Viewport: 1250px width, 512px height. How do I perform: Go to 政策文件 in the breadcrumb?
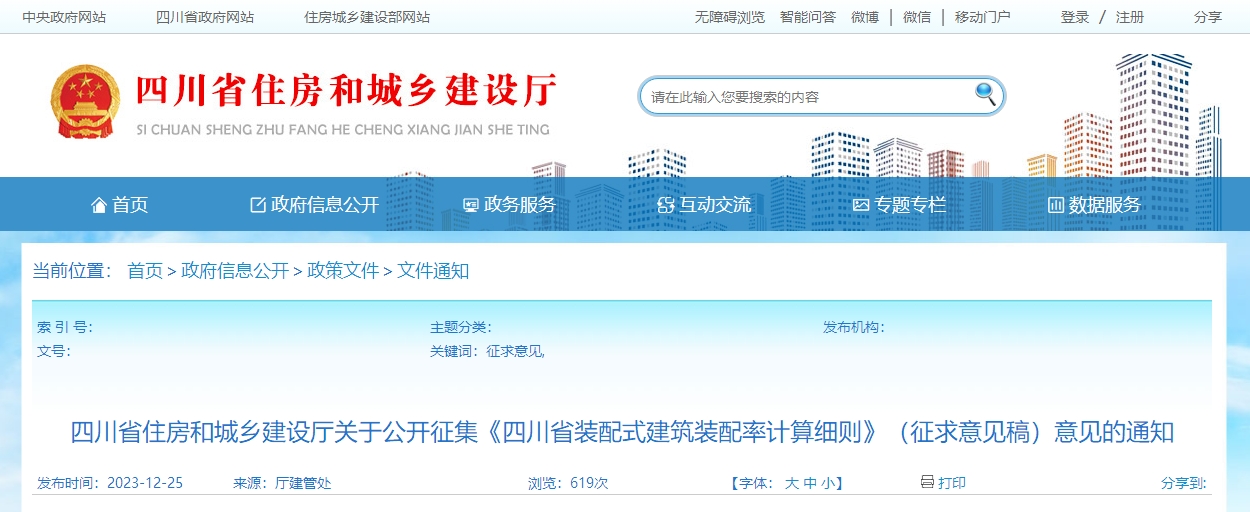pyautogui.click(x=343, y=271)
